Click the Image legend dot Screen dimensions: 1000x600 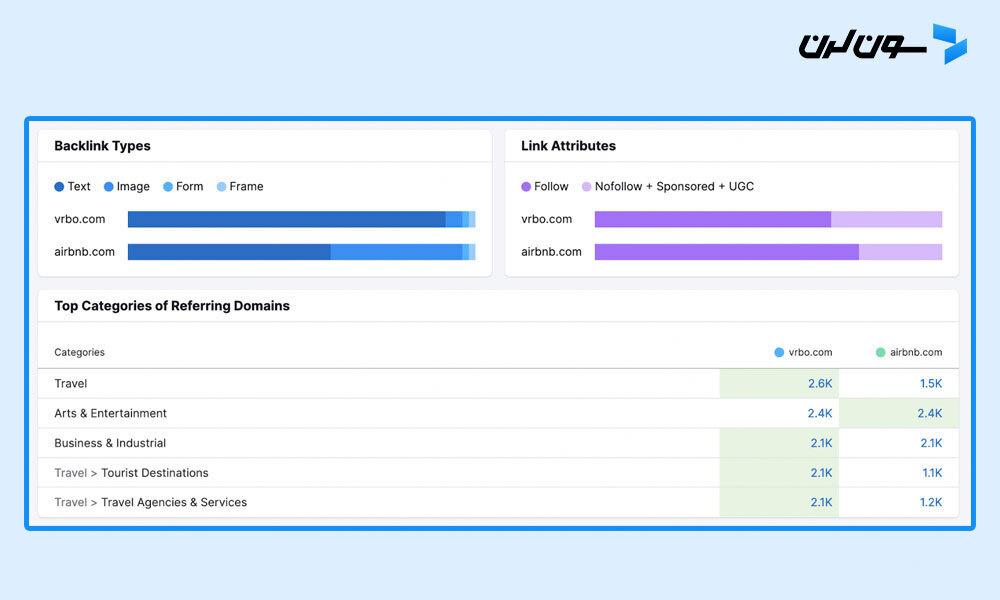point(108,187)
